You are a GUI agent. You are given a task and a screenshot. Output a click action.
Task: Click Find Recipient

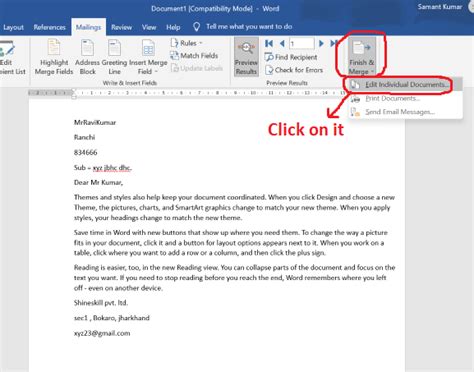tap(291, 57)
